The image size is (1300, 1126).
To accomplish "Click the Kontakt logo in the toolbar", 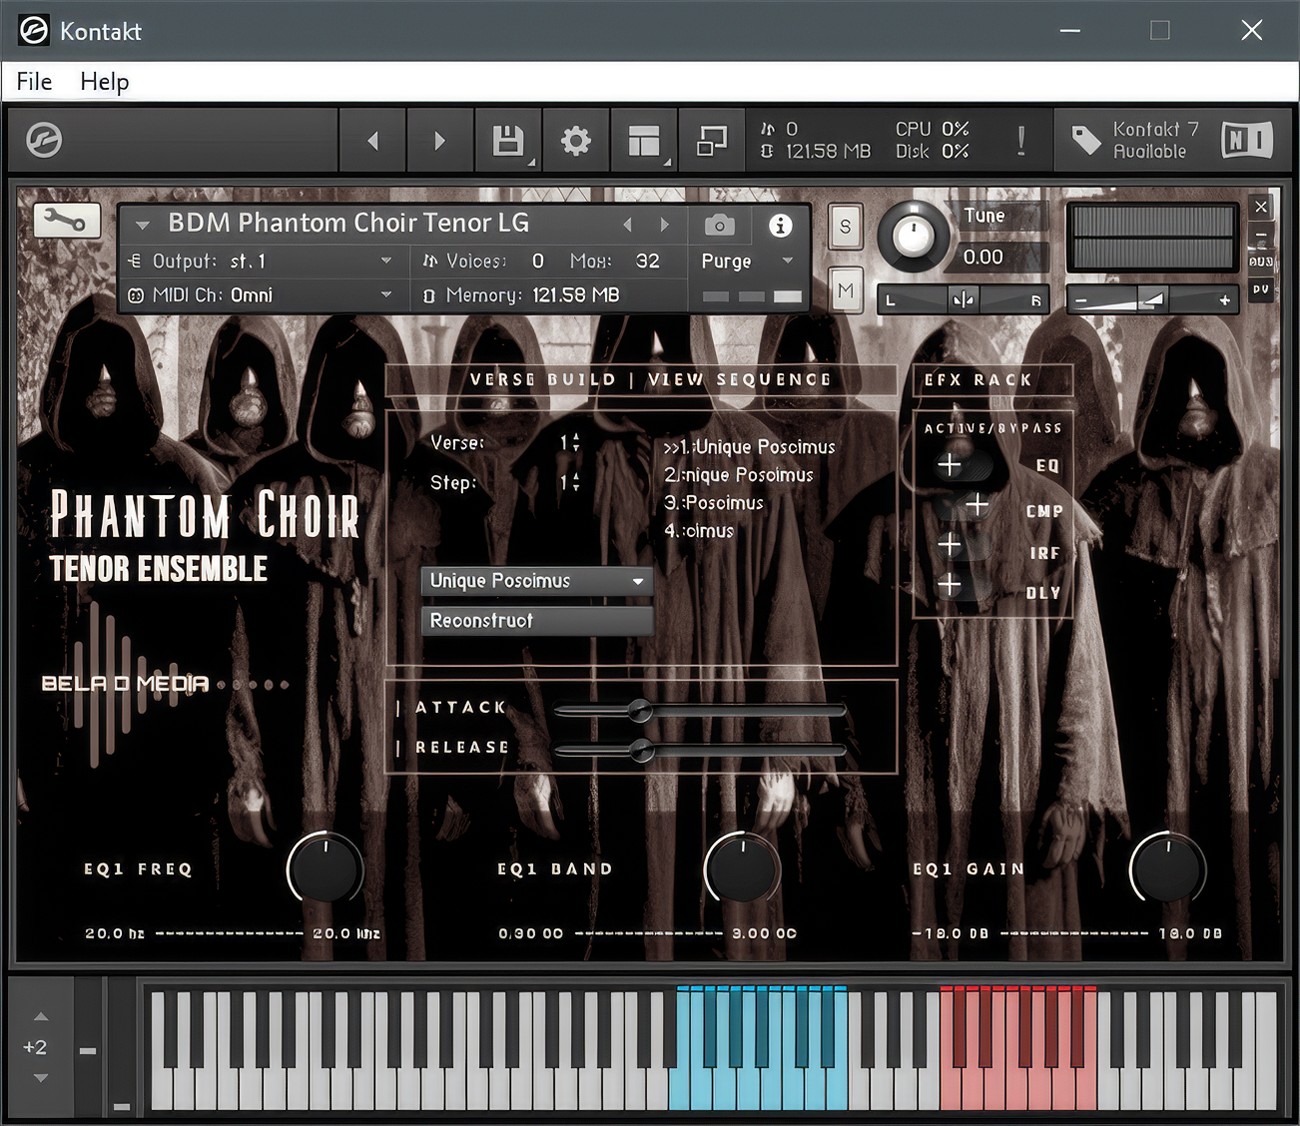I will (44, 140).
